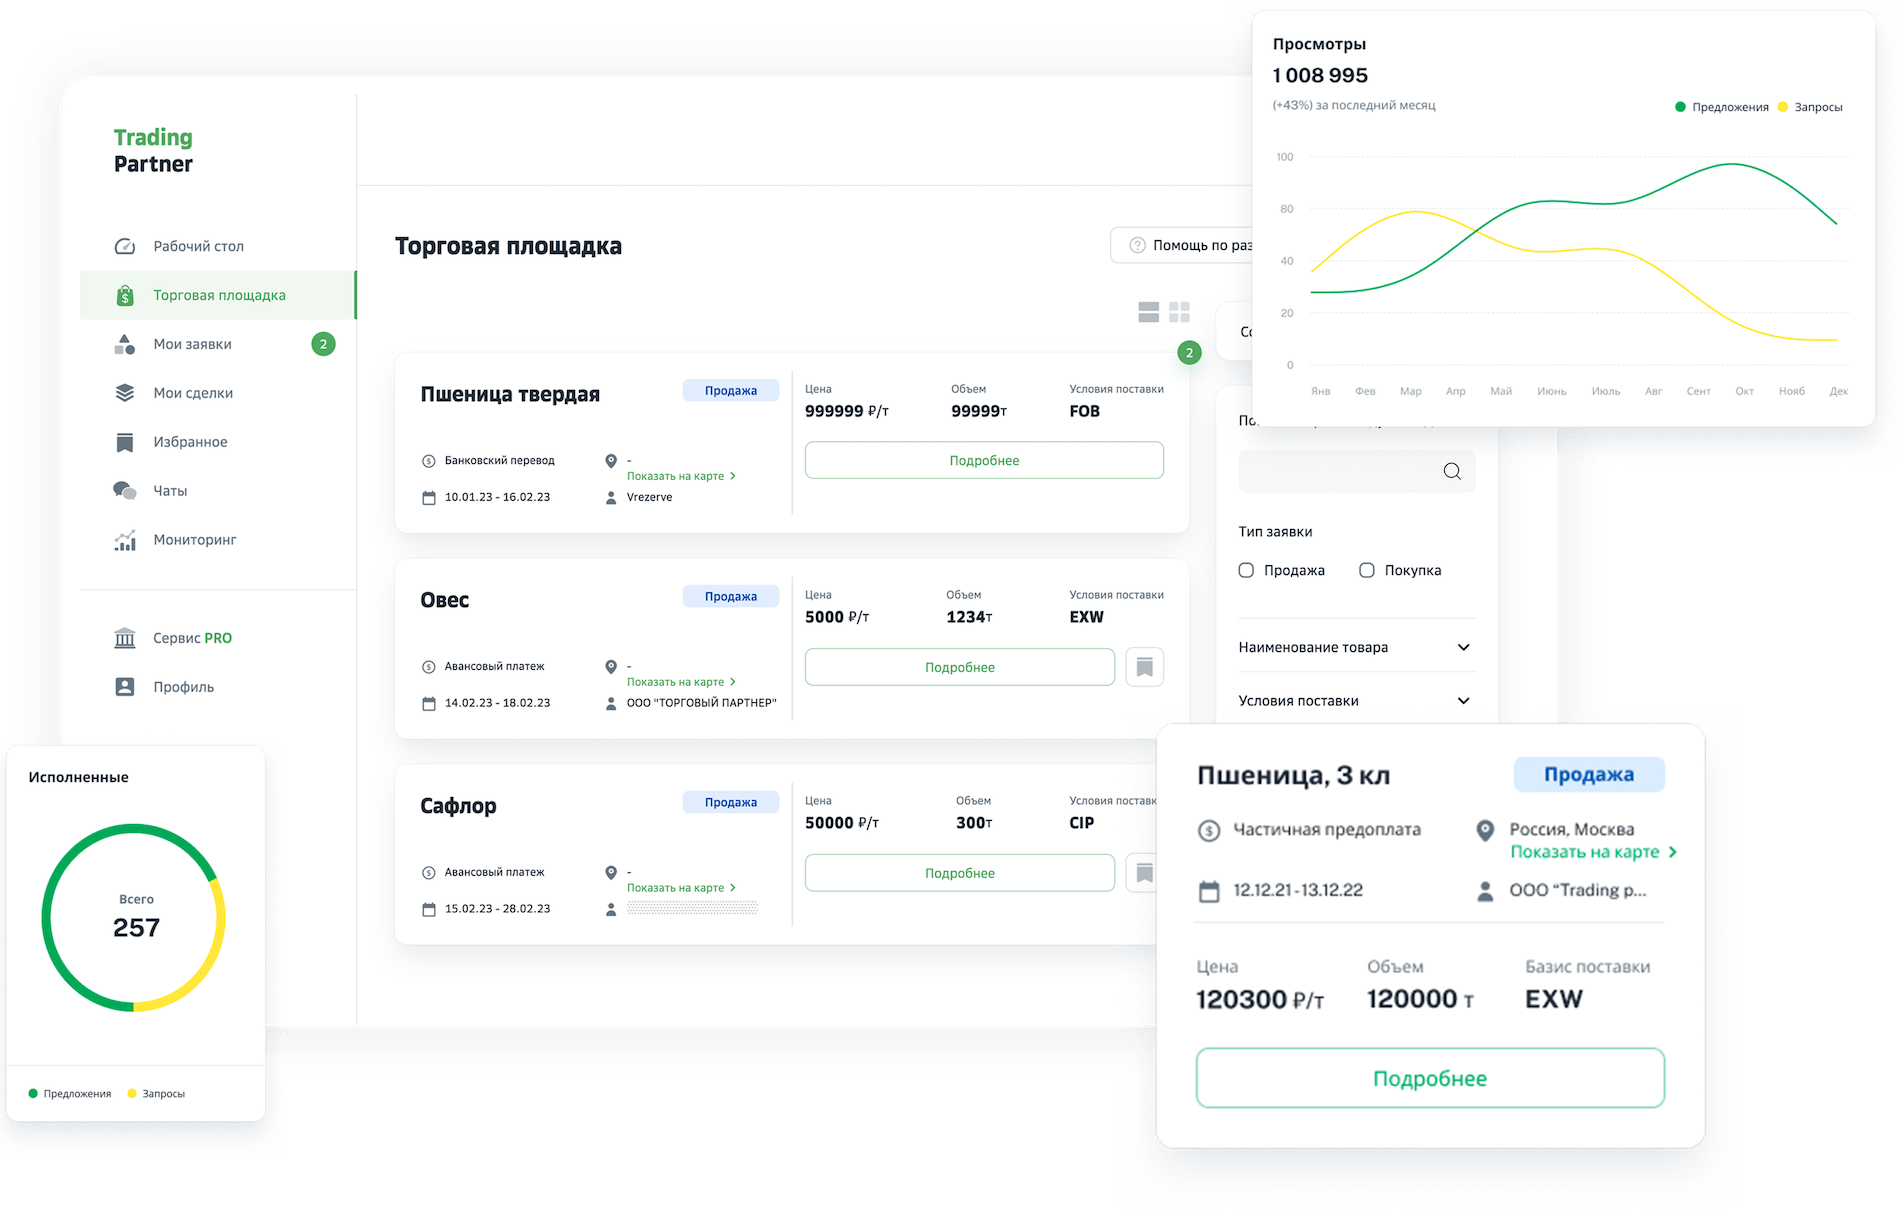Click the Мои сделки layers icon

125,393
